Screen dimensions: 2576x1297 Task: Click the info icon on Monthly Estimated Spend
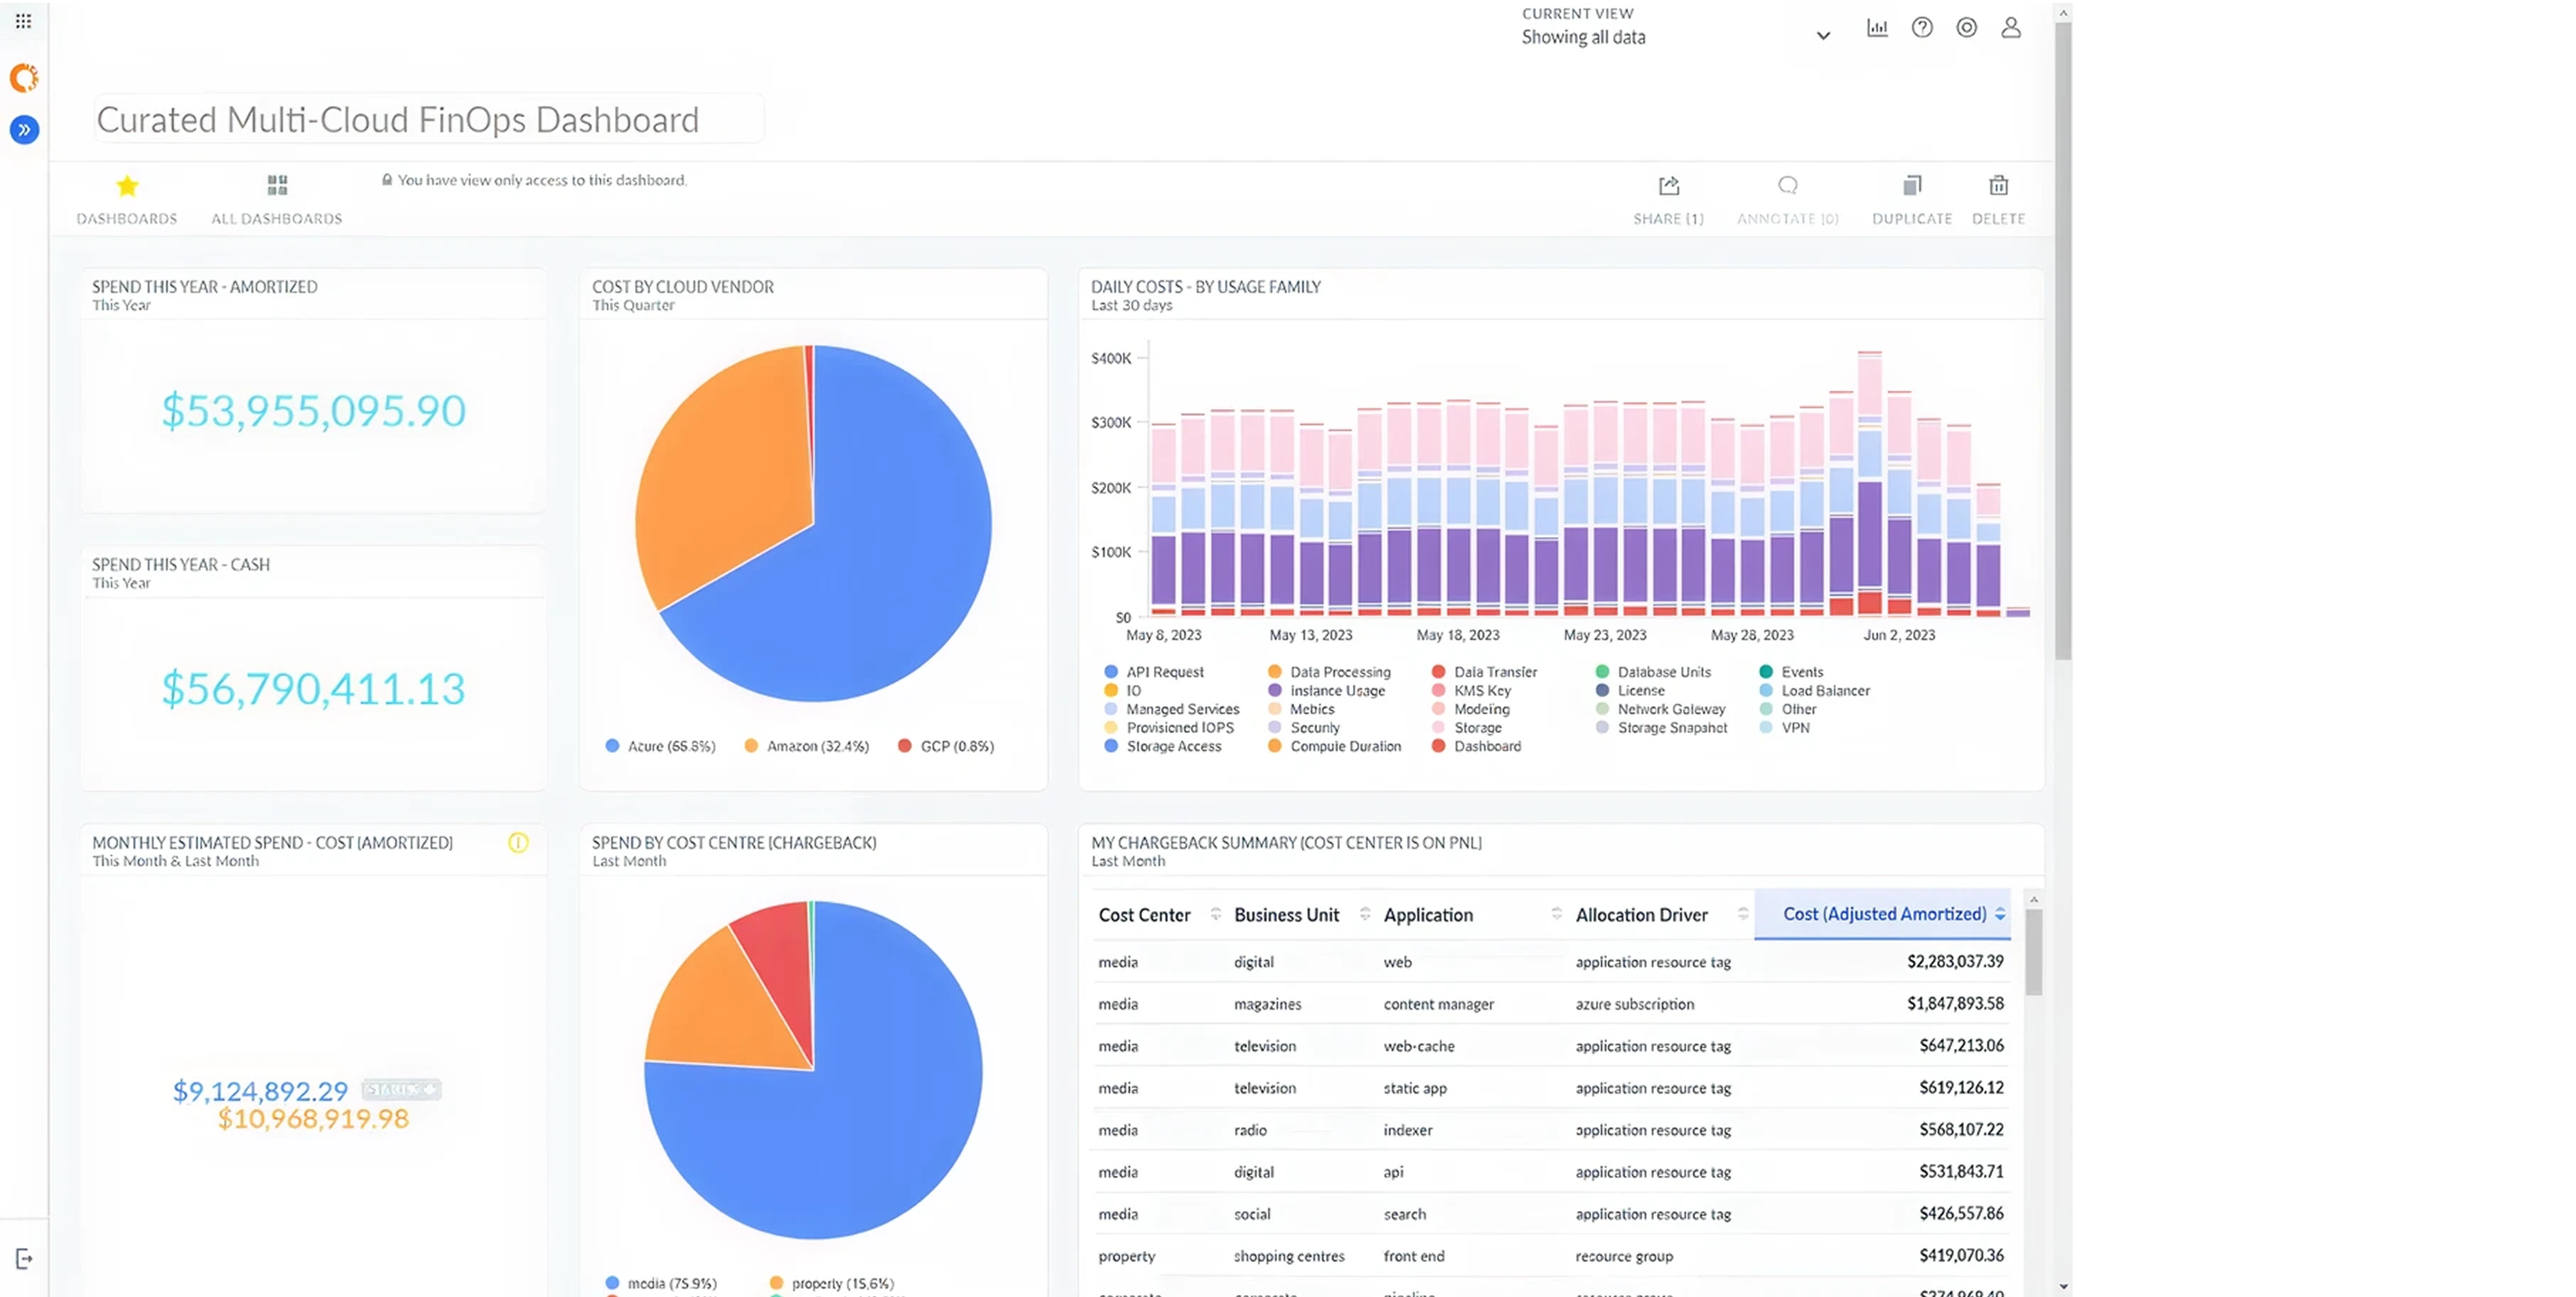518,843
